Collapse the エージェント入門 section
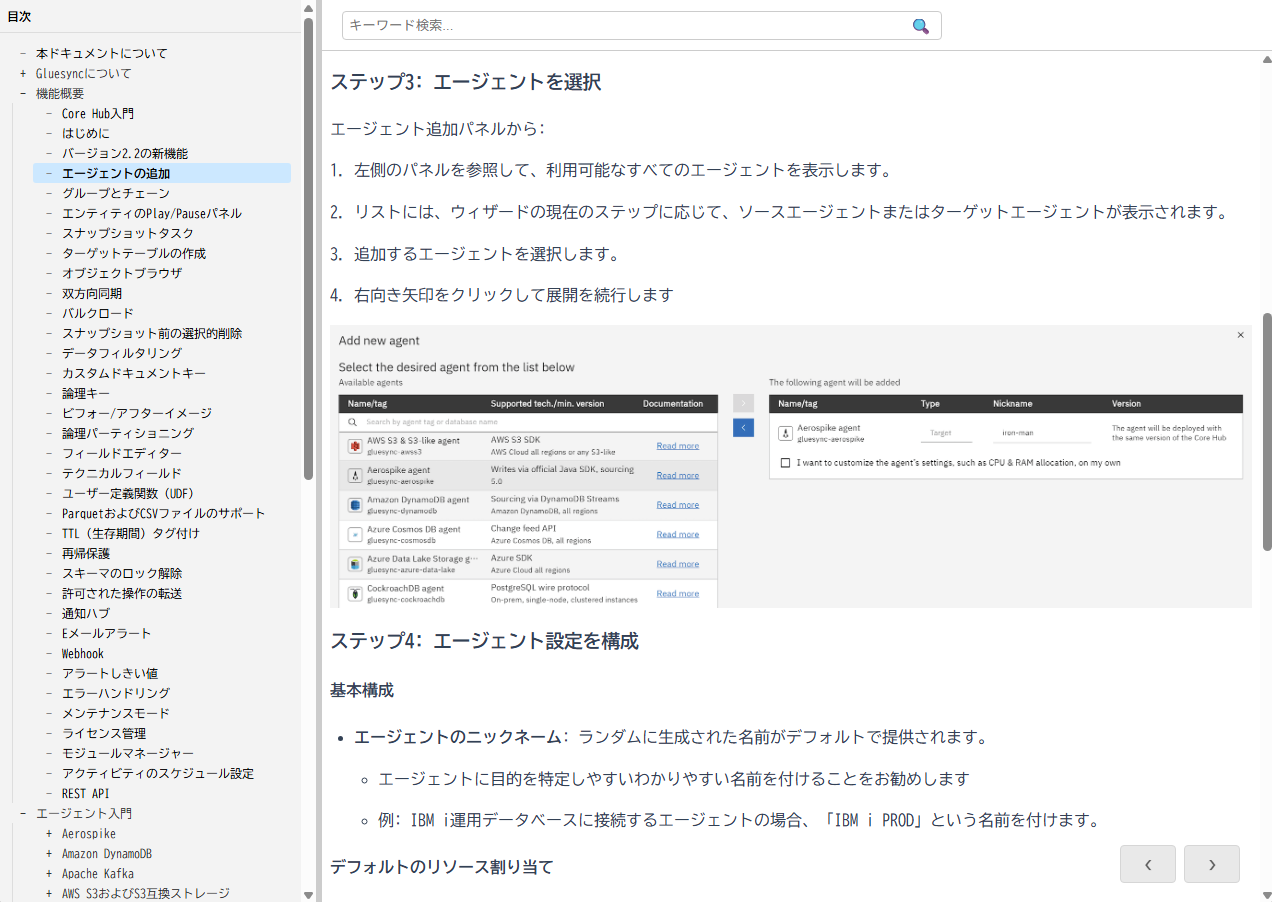 23,814
